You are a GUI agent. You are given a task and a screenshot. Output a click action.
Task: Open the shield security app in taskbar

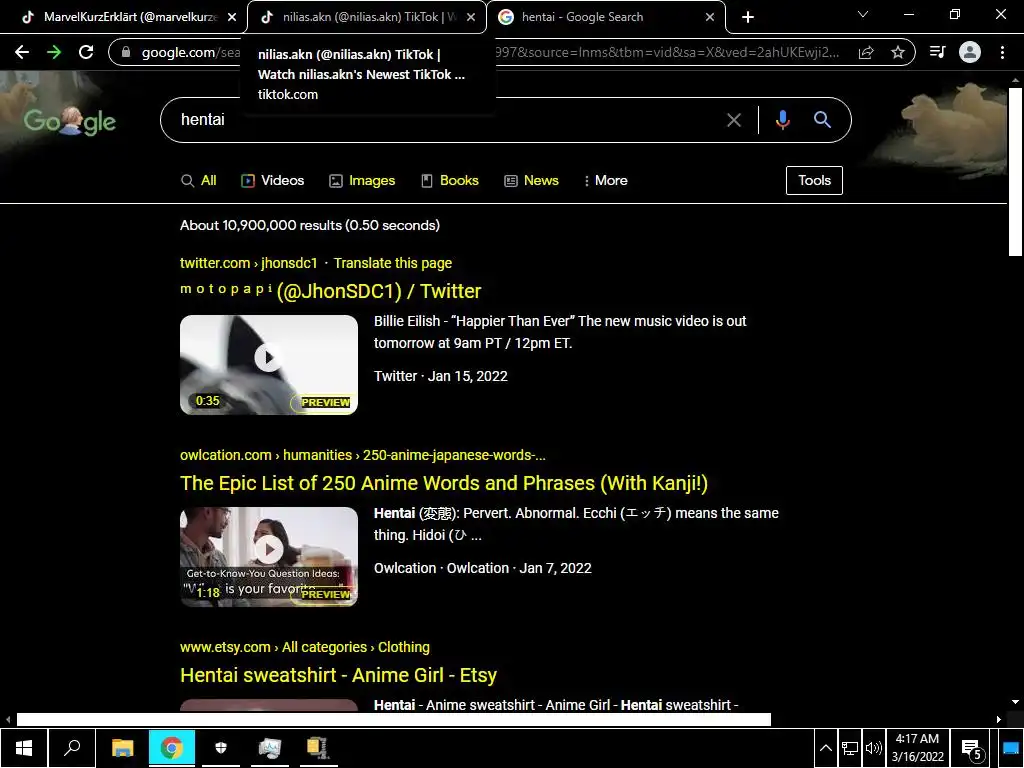pyautogui.click(x=221, y=748)
